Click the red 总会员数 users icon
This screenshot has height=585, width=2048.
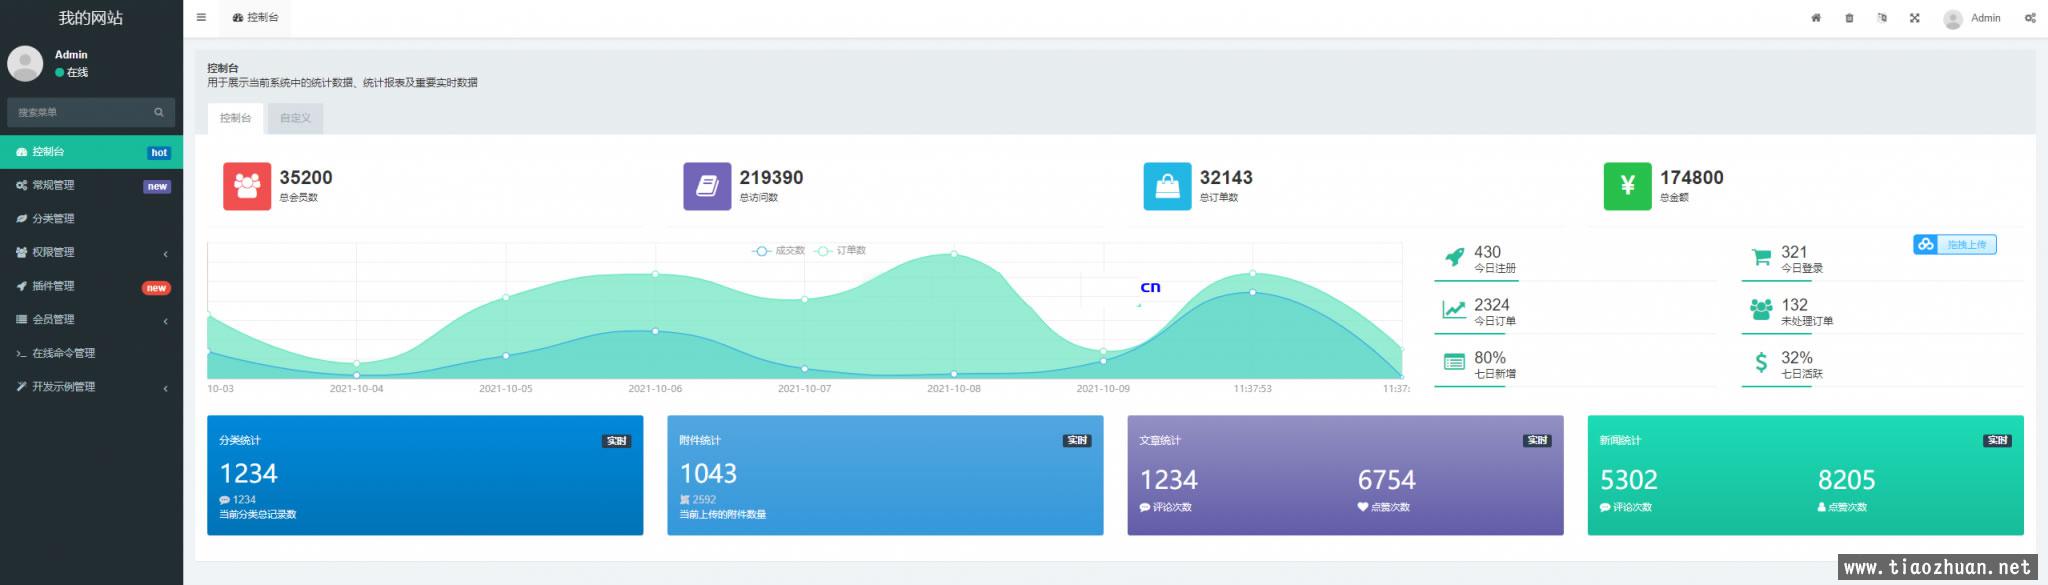coord(247,186)
